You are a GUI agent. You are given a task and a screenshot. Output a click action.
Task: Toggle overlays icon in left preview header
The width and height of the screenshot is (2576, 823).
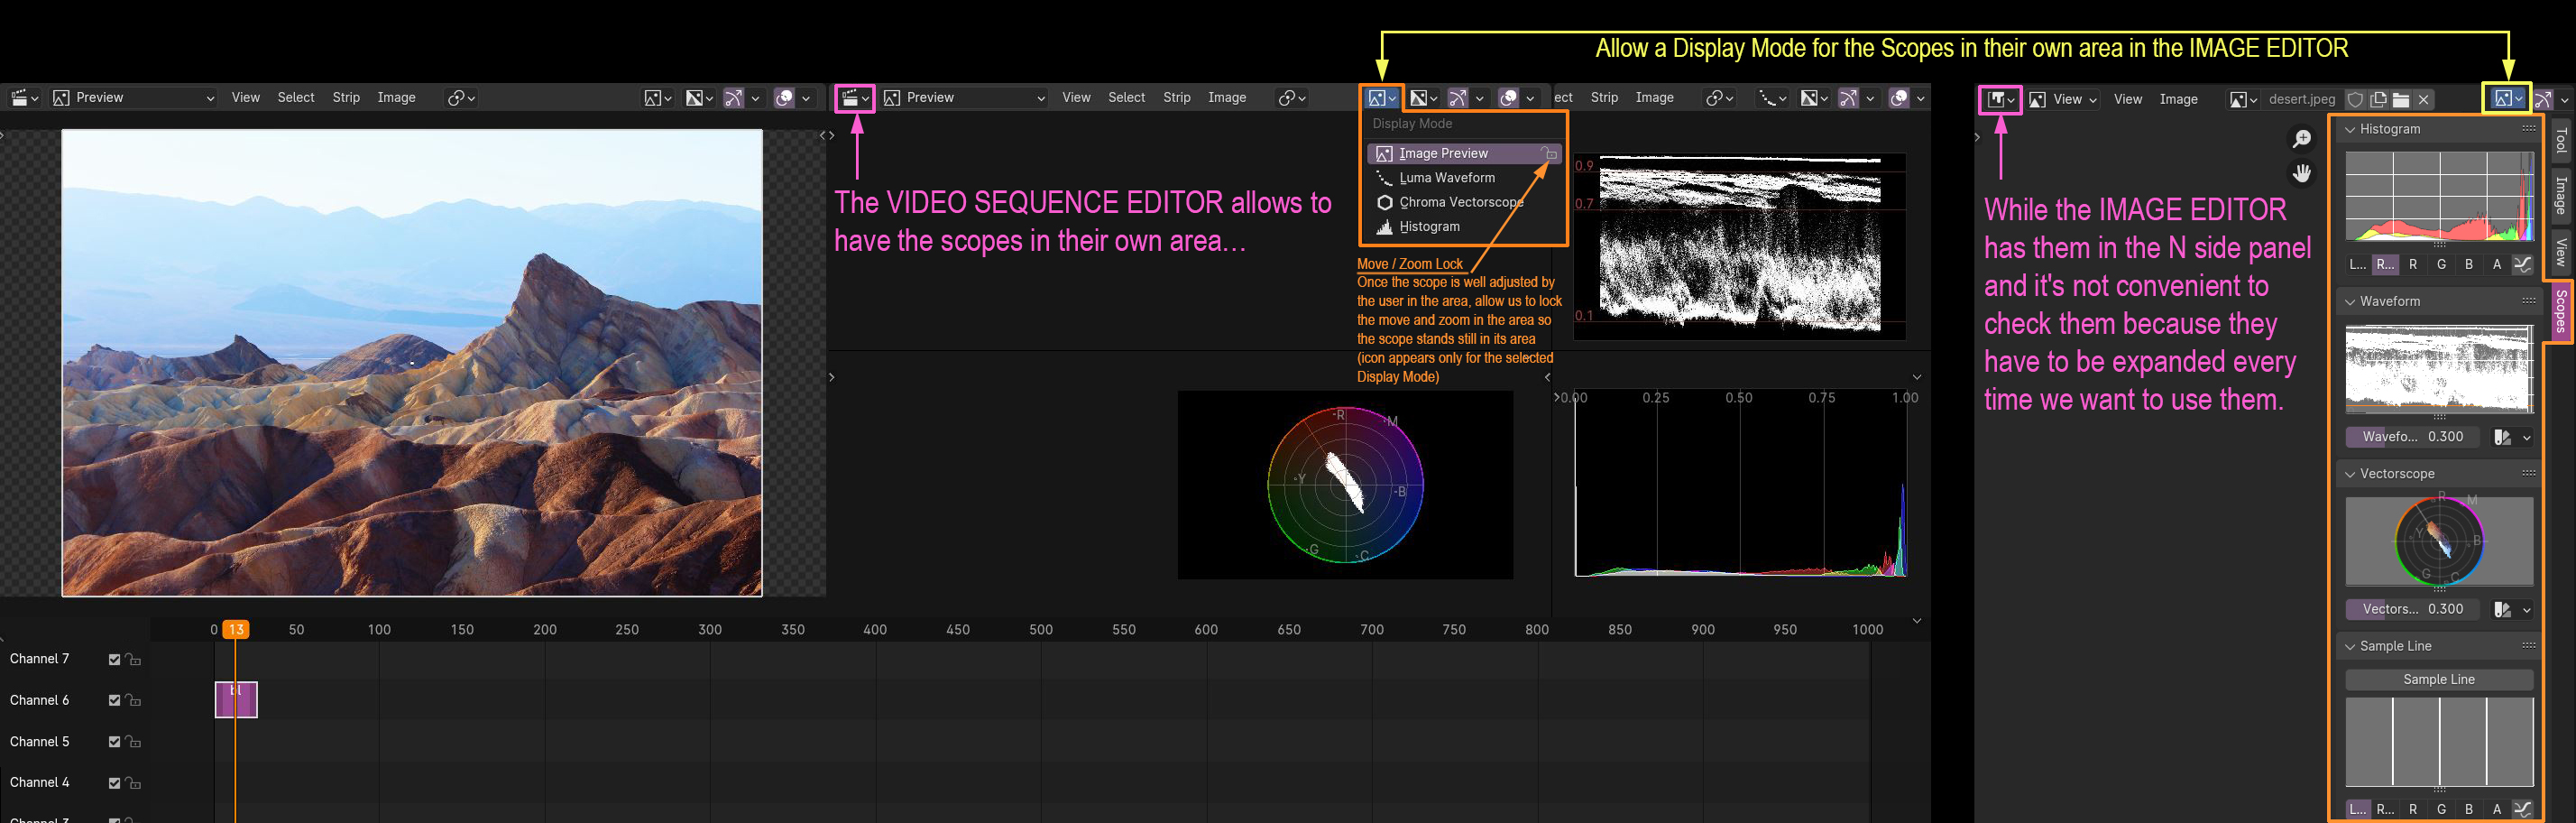click(785, 98)
